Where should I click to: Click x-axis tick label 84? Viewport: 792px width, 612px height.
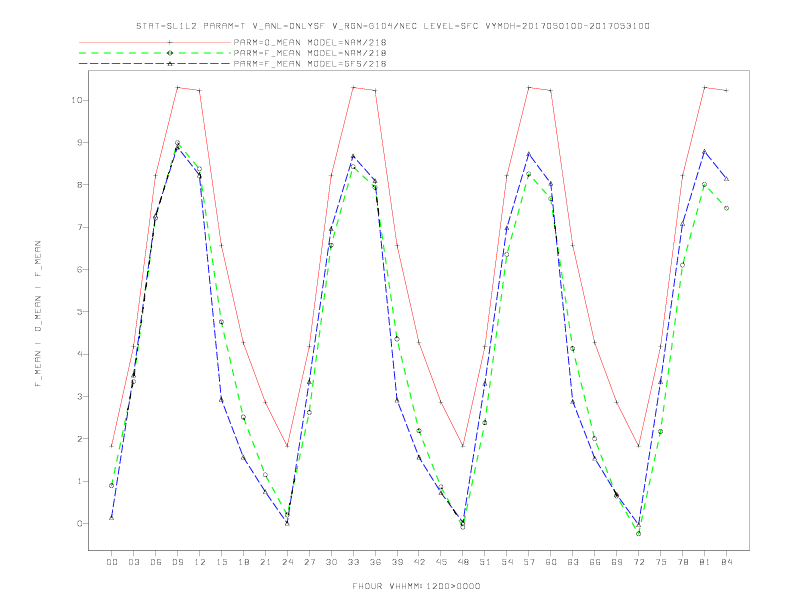[726, 562]
